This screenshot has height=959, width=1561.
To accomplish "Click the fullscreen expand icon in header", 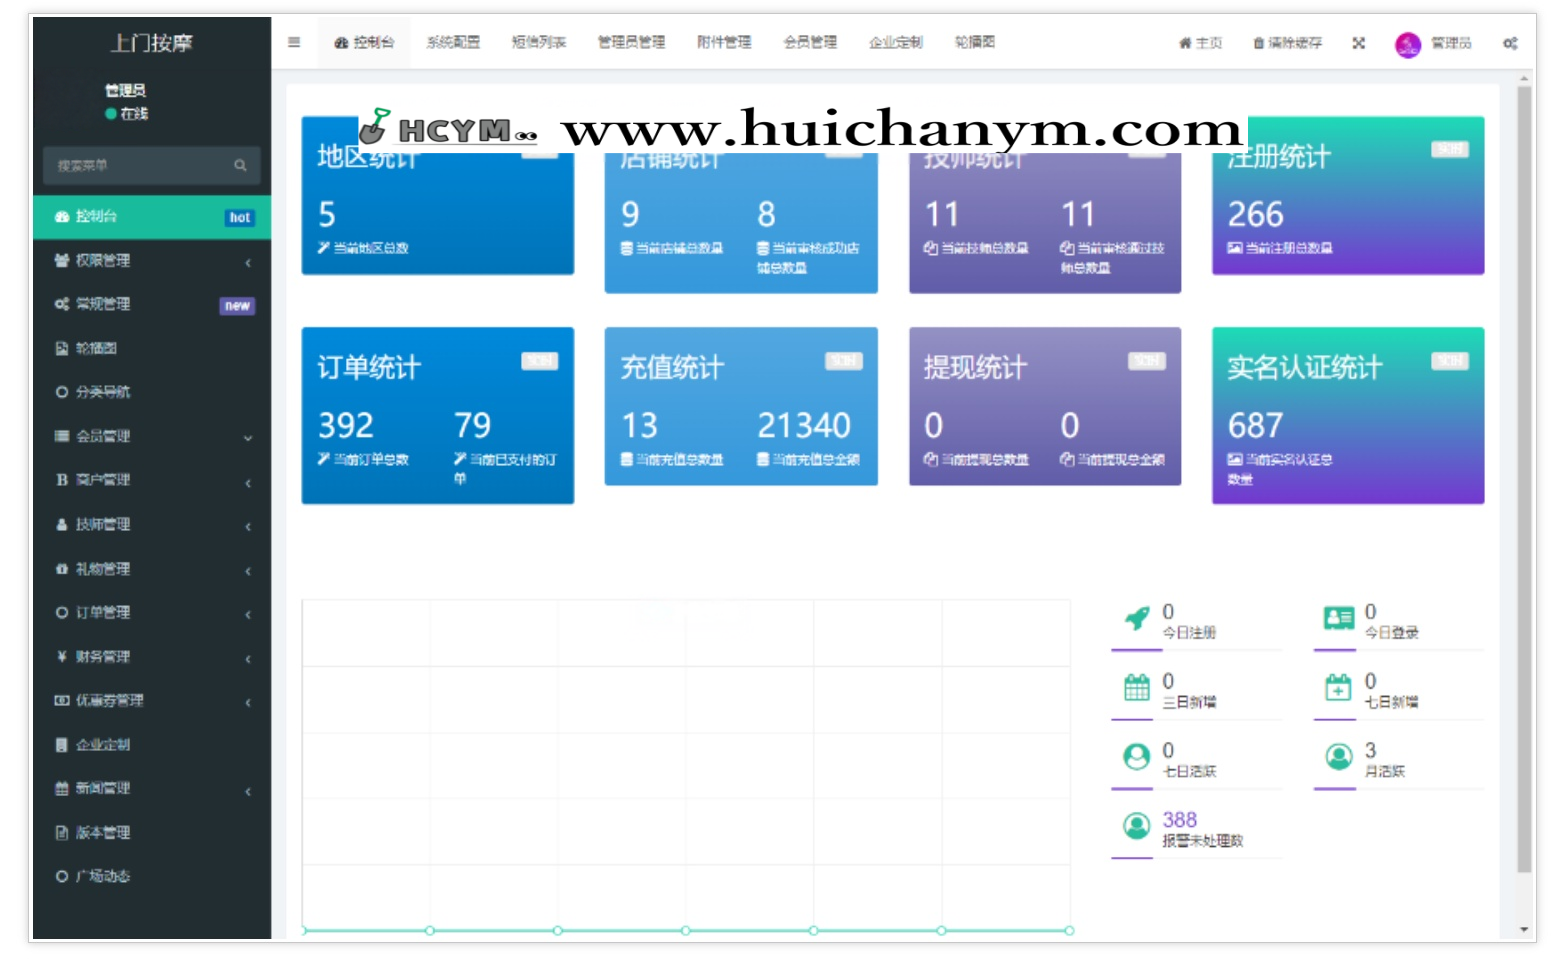I will (x=1358, y=43).
